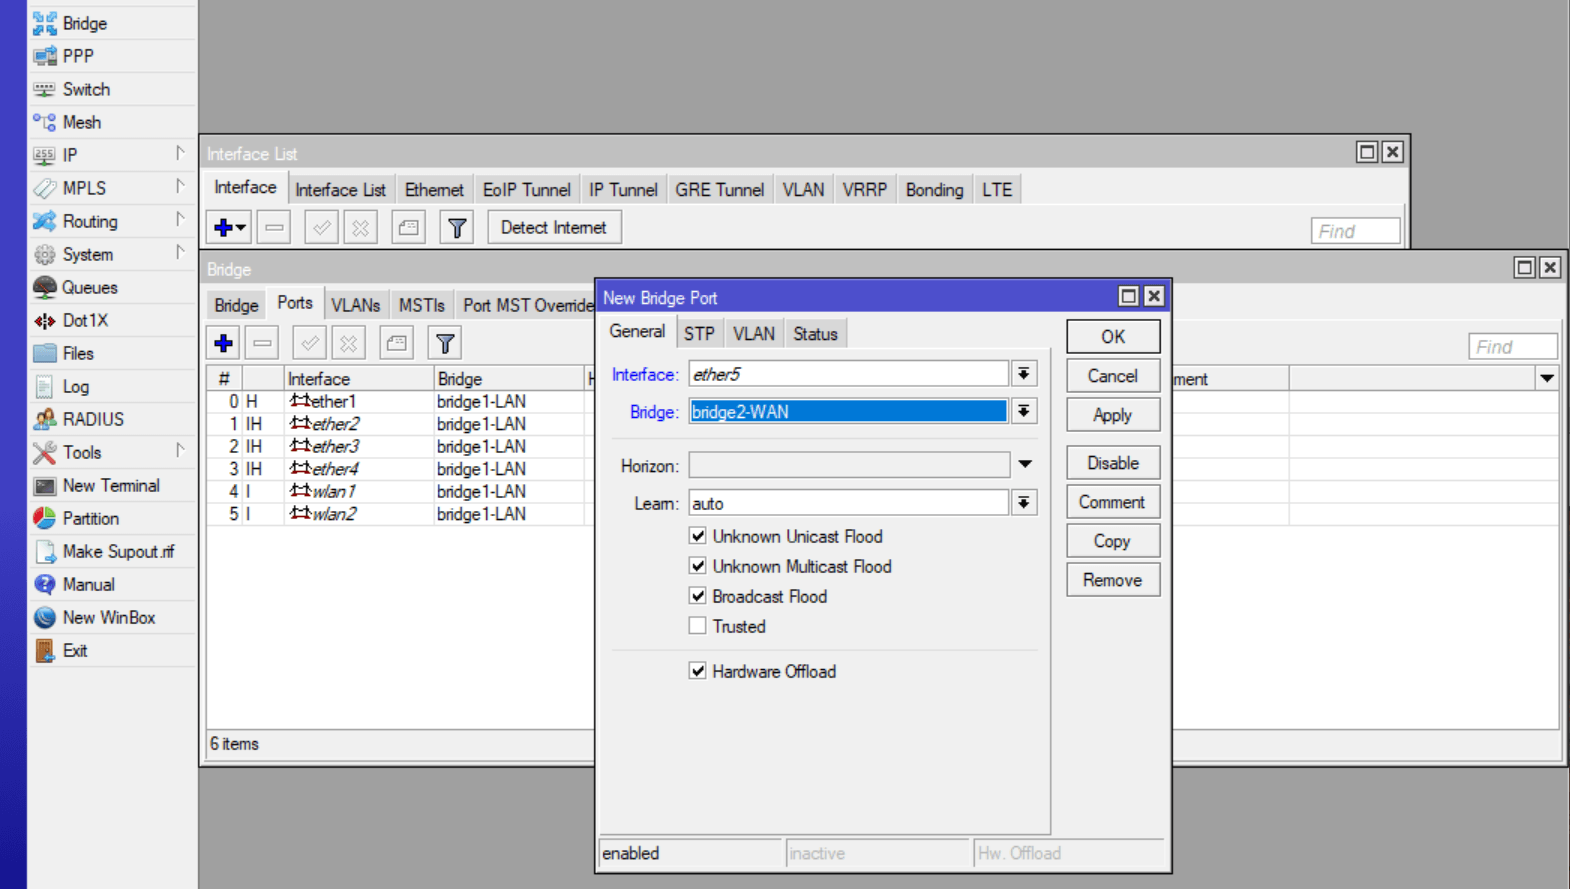Click the comment icon in Bridge Ports toolbar

point(397,343)
